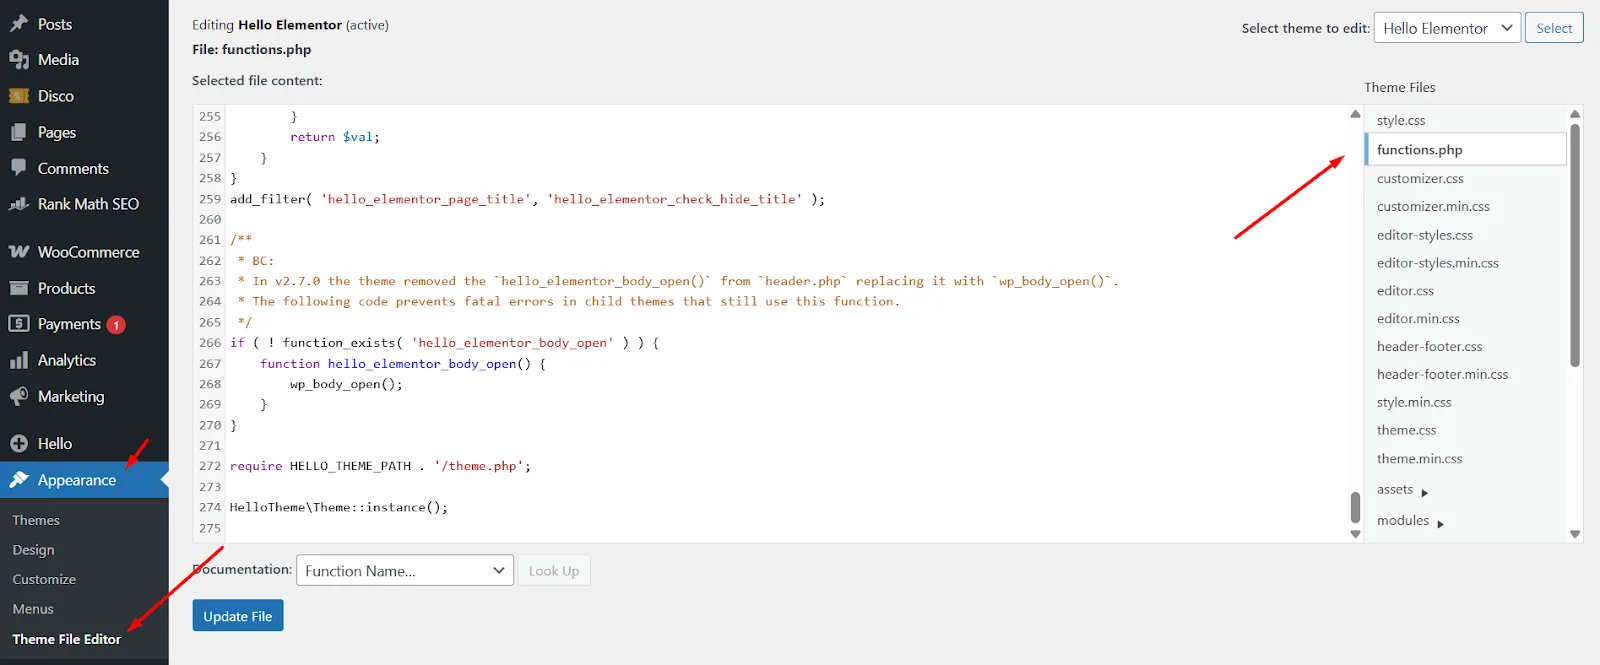Click the Look Up button
1600x665 pixels.
[x=554, y=570]
